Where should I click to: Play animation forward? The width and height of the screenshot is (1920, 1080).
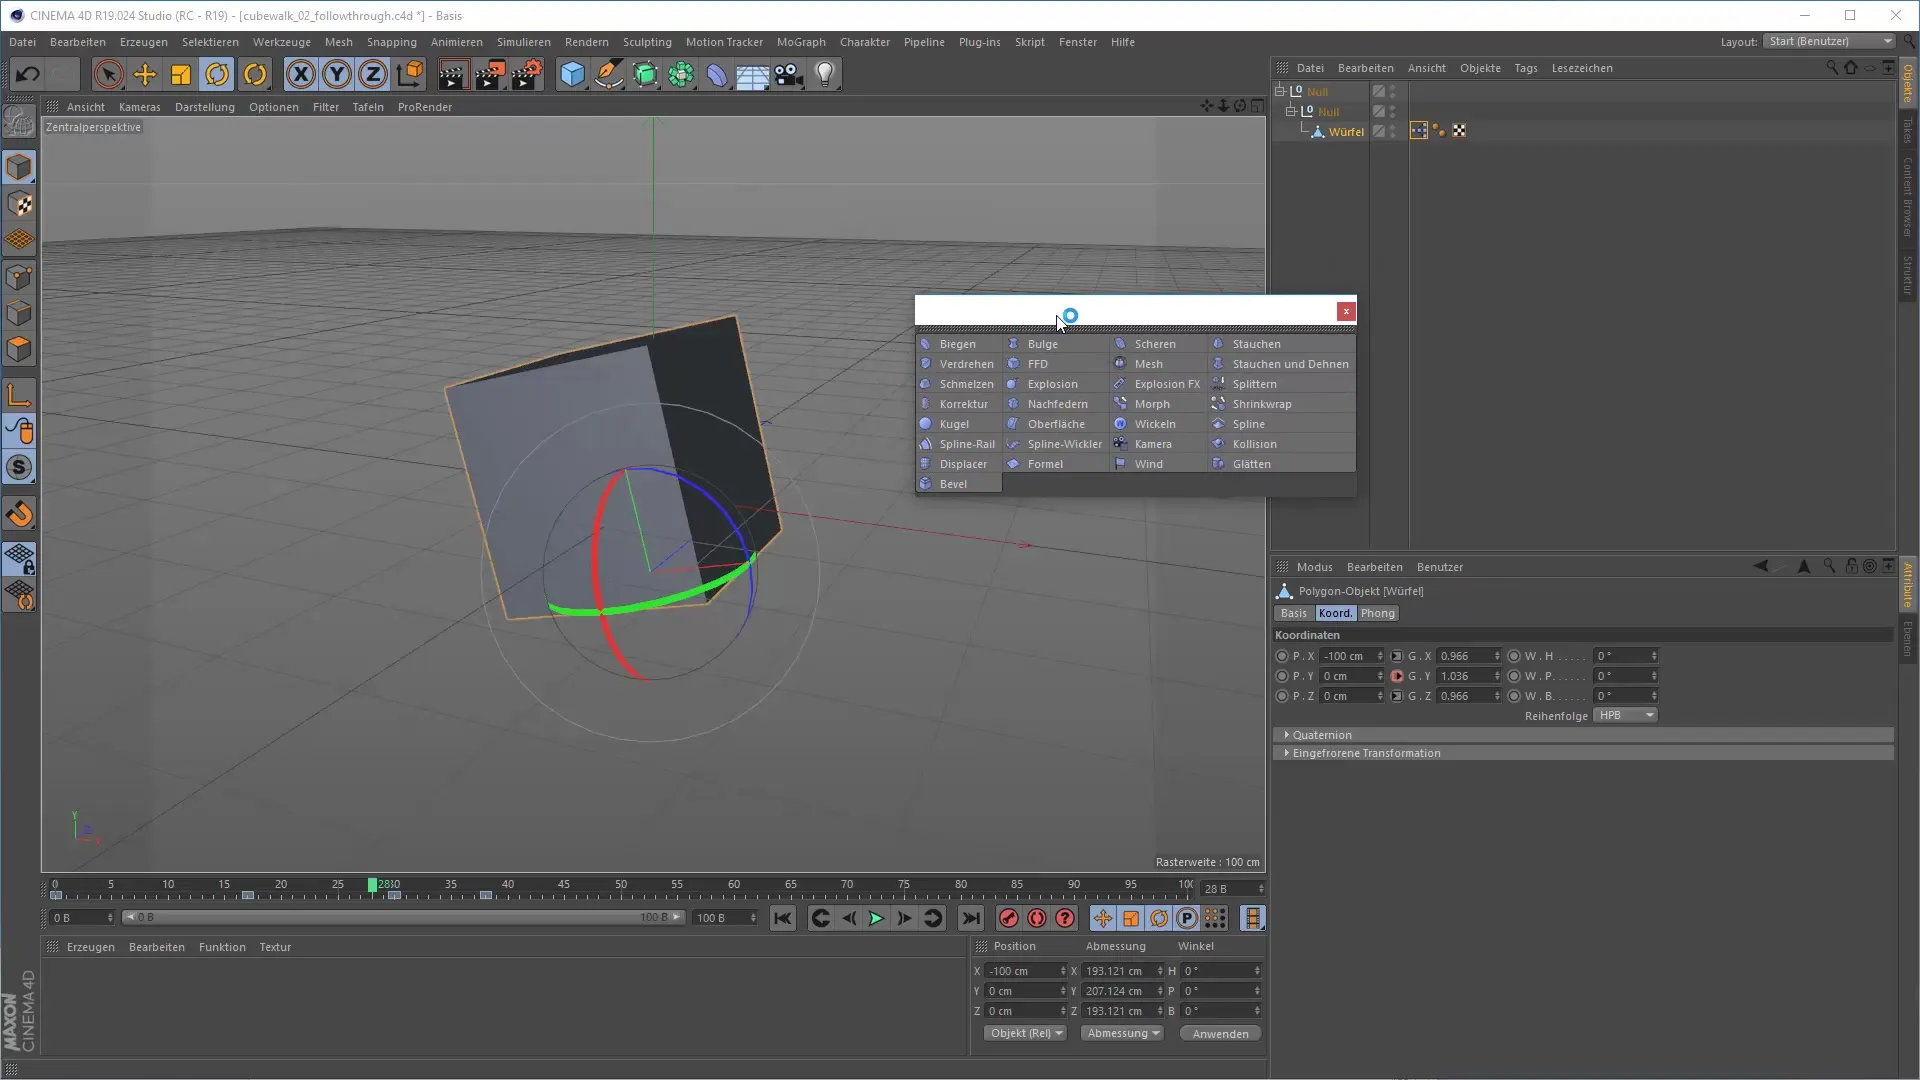point(876,918)
